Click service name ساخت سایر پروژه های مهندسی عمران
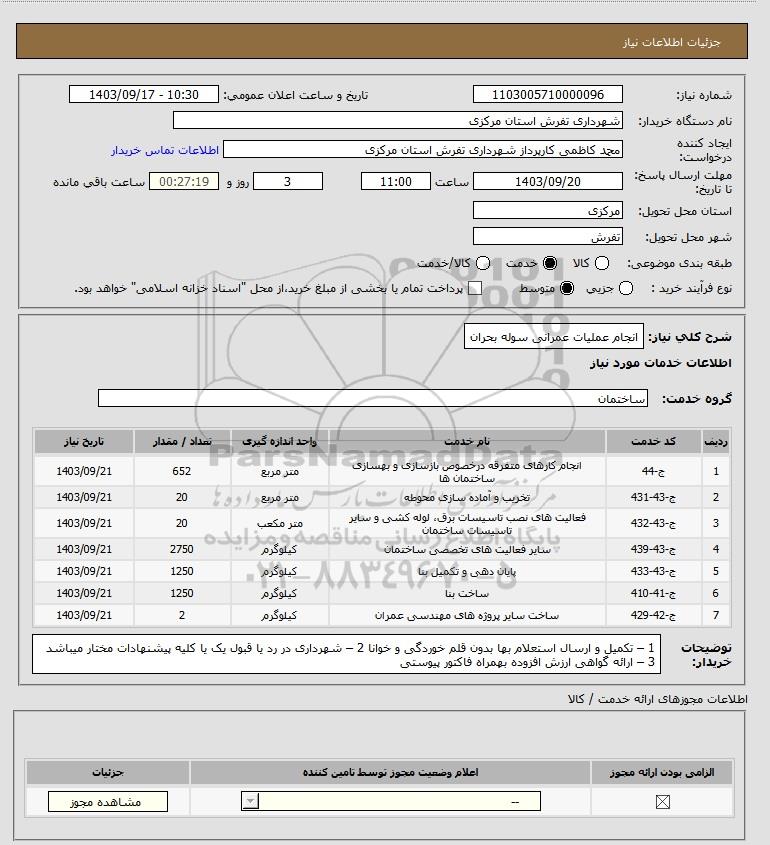 (x=467, y=615)
